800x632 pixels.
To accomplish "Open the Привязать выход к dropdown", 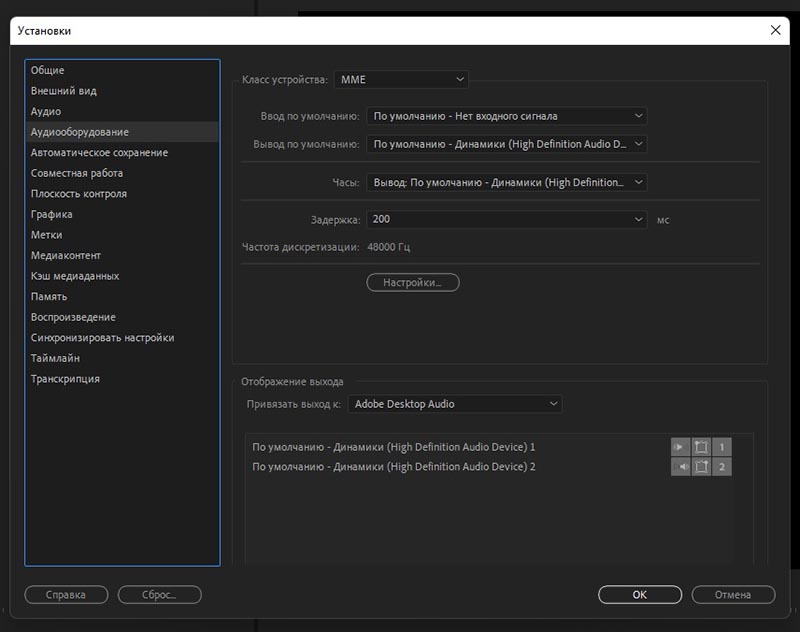I will pos(455,404).
